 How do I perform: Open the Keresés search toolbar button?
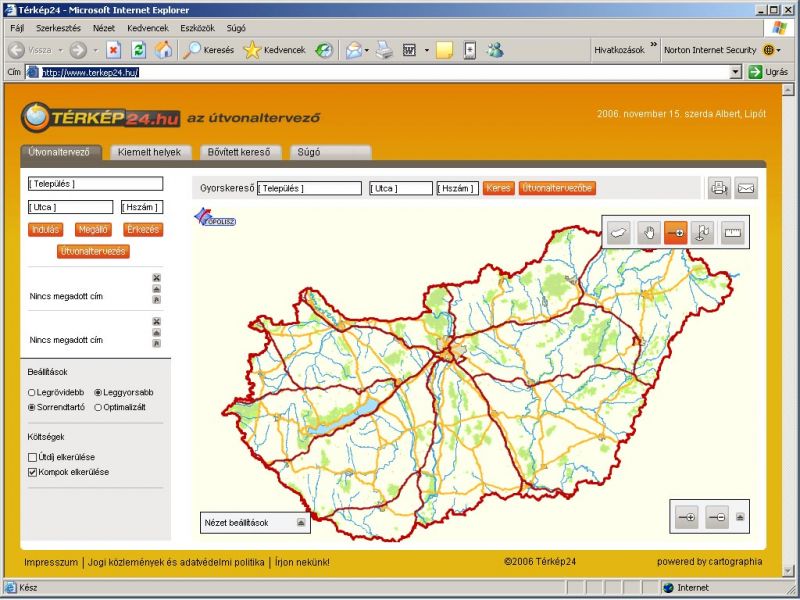pos(208,50)
